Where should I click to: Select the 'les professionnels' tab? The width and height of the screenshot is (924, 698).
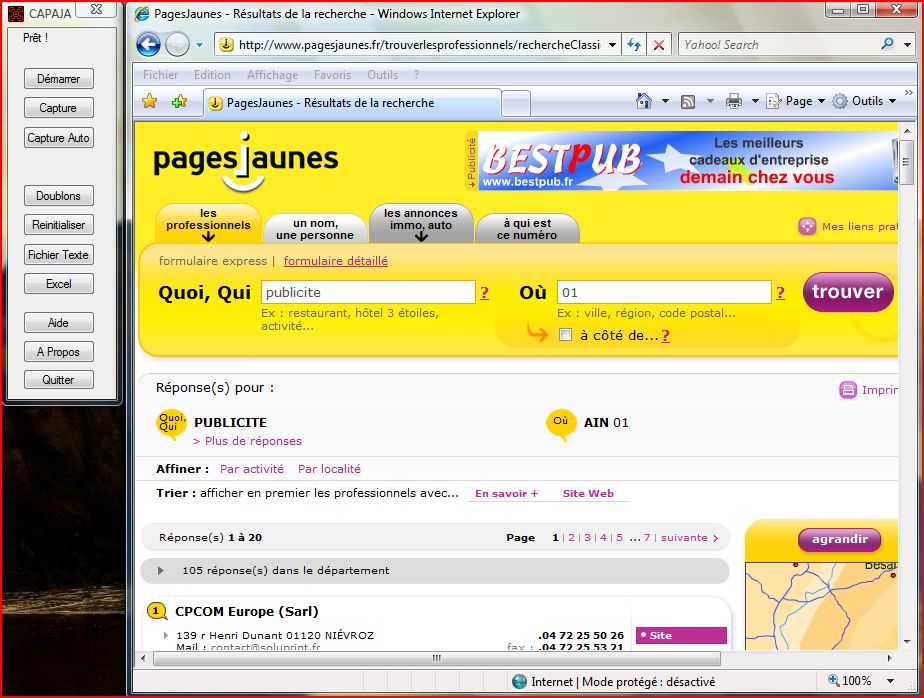[x=208, y=224]
